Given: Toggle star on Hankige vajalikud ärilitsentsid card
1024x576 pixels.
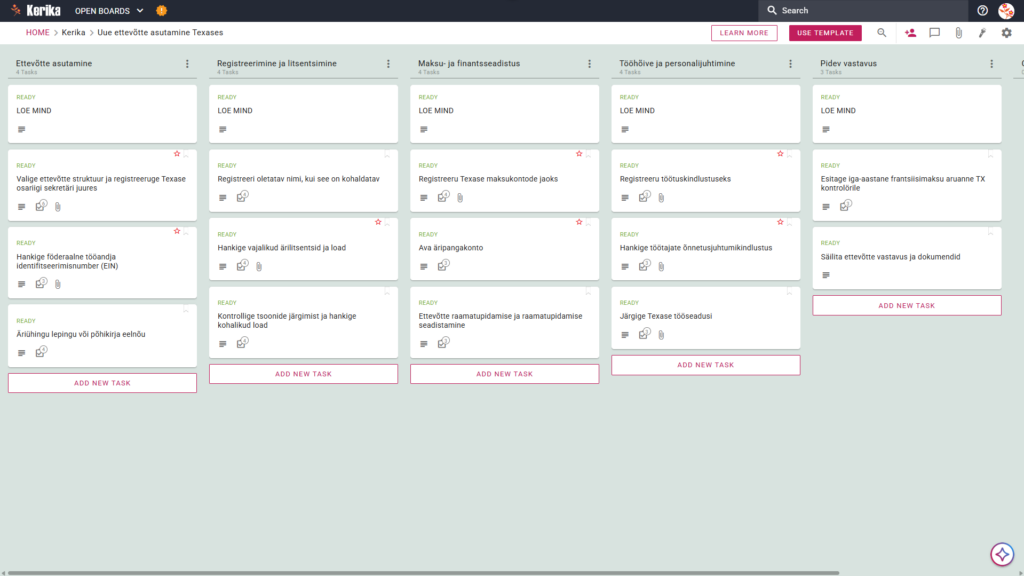Looking at the screenshot, I should point(377,222).
